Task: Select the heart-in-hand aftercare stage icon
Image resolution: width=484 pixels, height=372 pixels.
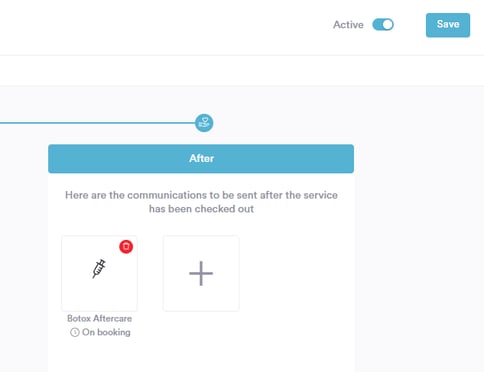Action: pyautogui.click(x=204, y=123)
